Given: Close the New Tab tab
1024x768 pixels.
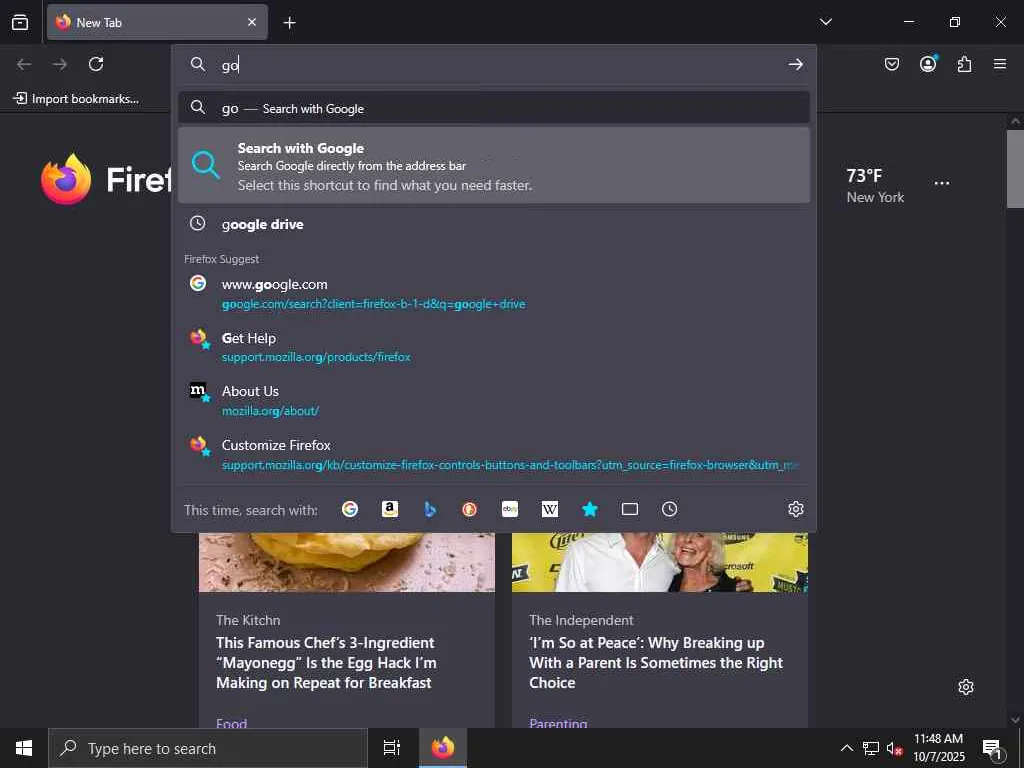Looking at the screenshot, I should coord(251,22).
